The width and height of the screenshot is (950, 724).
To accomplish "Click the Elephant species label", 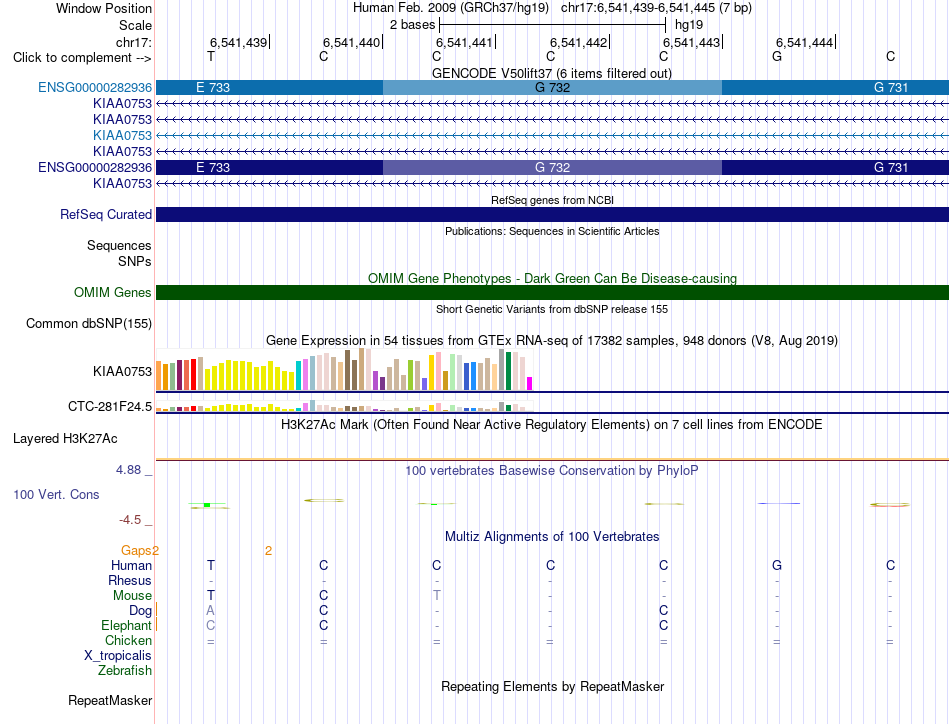I will [127, 626].
